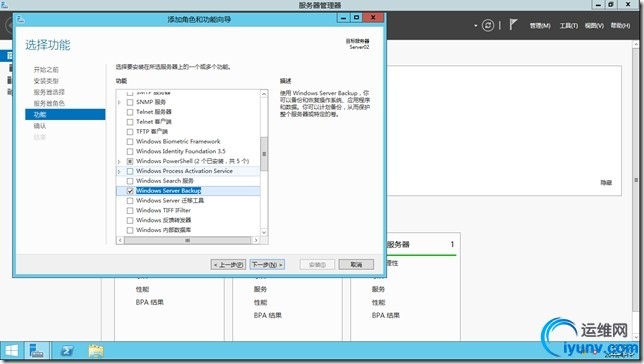Image resolution: width=644 pixels, height=364 pixels.
Task: Open the dropdown arrow beside refresh icon
Action: tap(476, 25)
